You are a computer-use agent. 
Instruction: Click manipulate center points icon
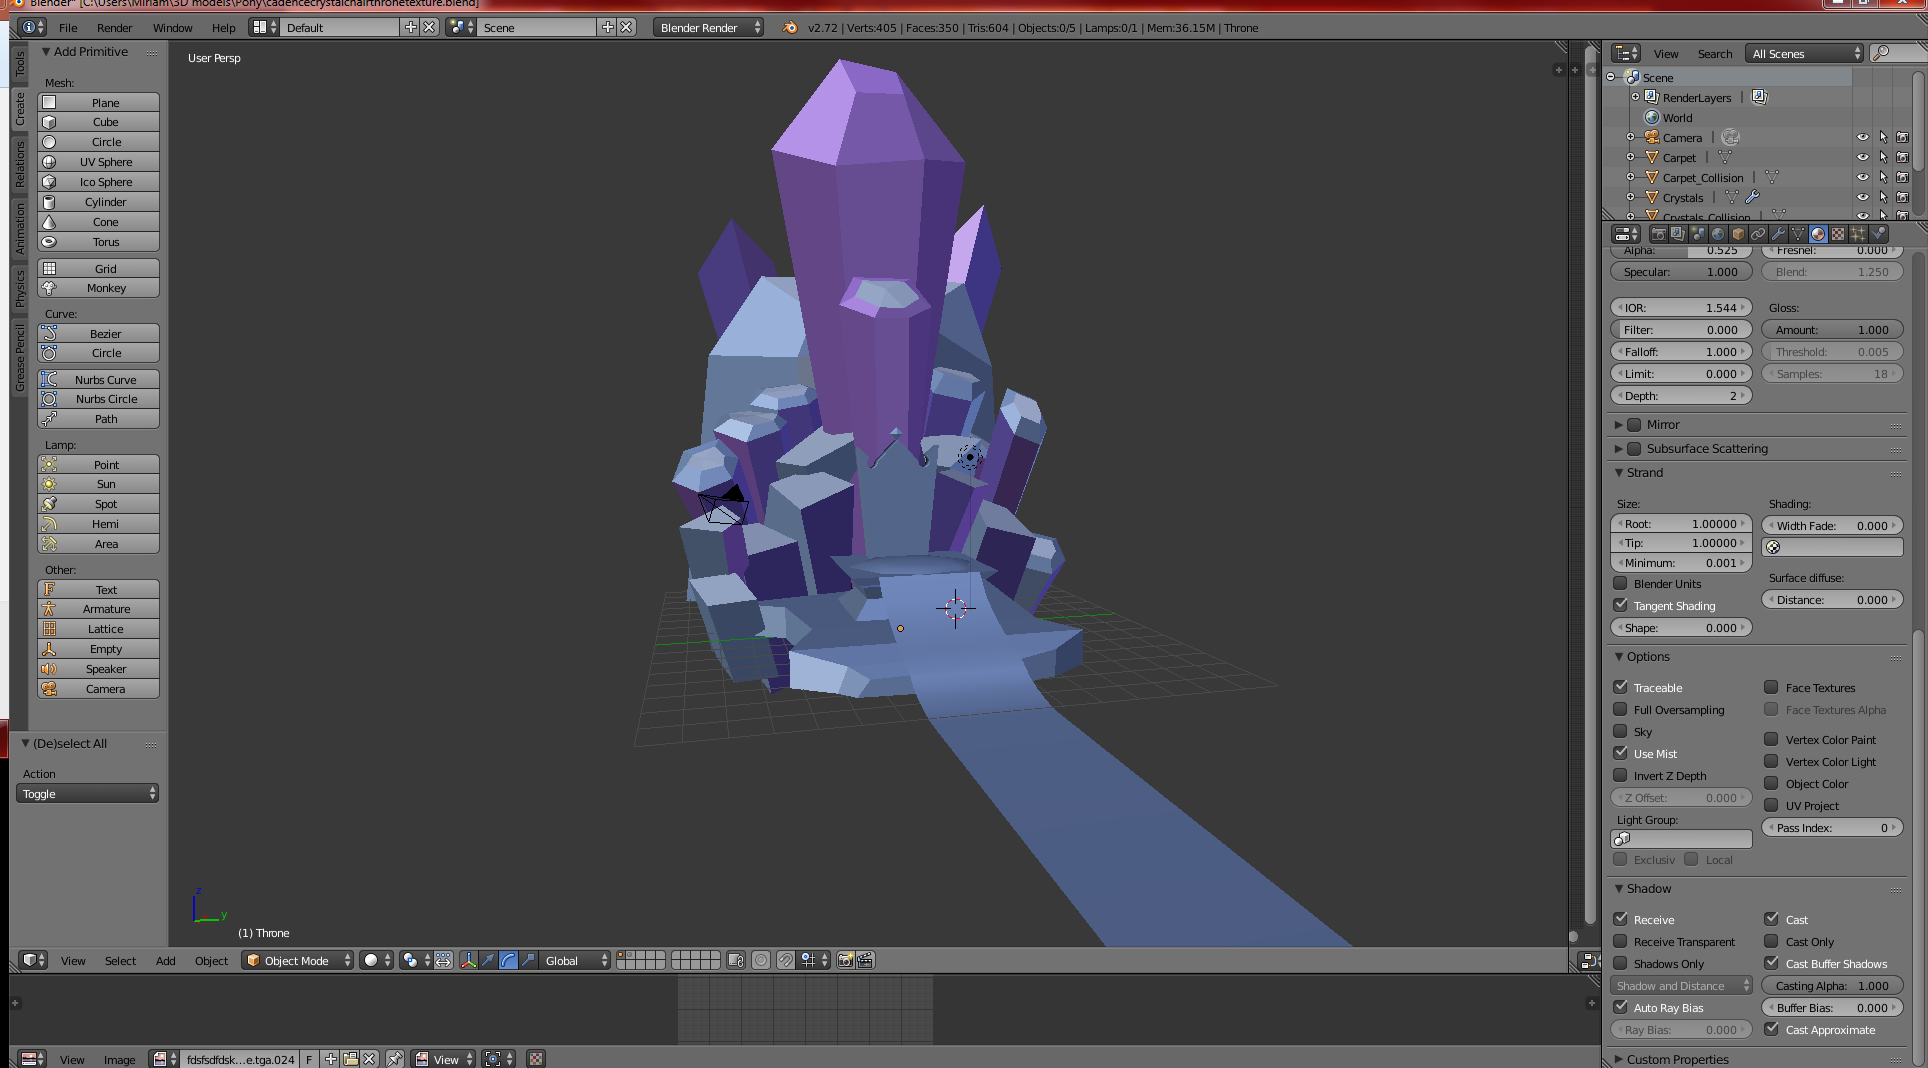click(x=443, y=960)
